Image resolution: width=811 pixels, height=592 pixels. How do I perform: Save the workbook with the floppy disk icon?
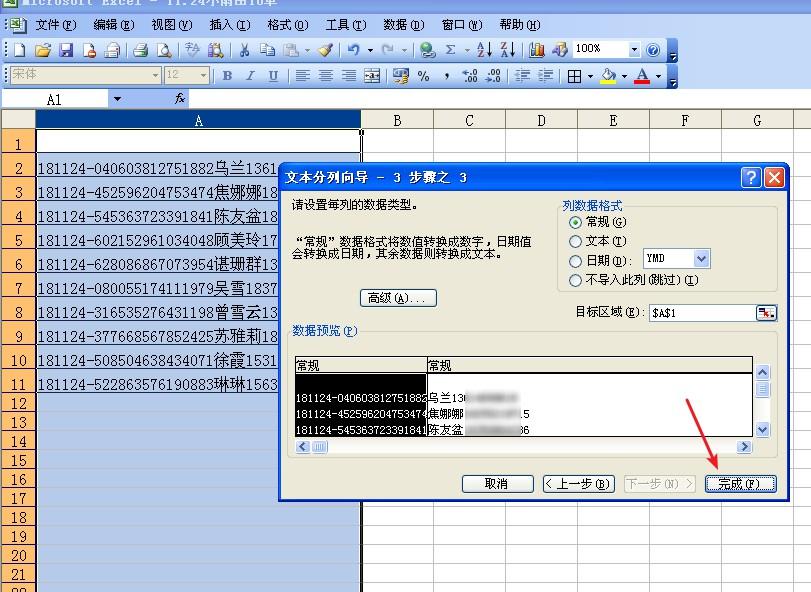(x=66, y=50)
